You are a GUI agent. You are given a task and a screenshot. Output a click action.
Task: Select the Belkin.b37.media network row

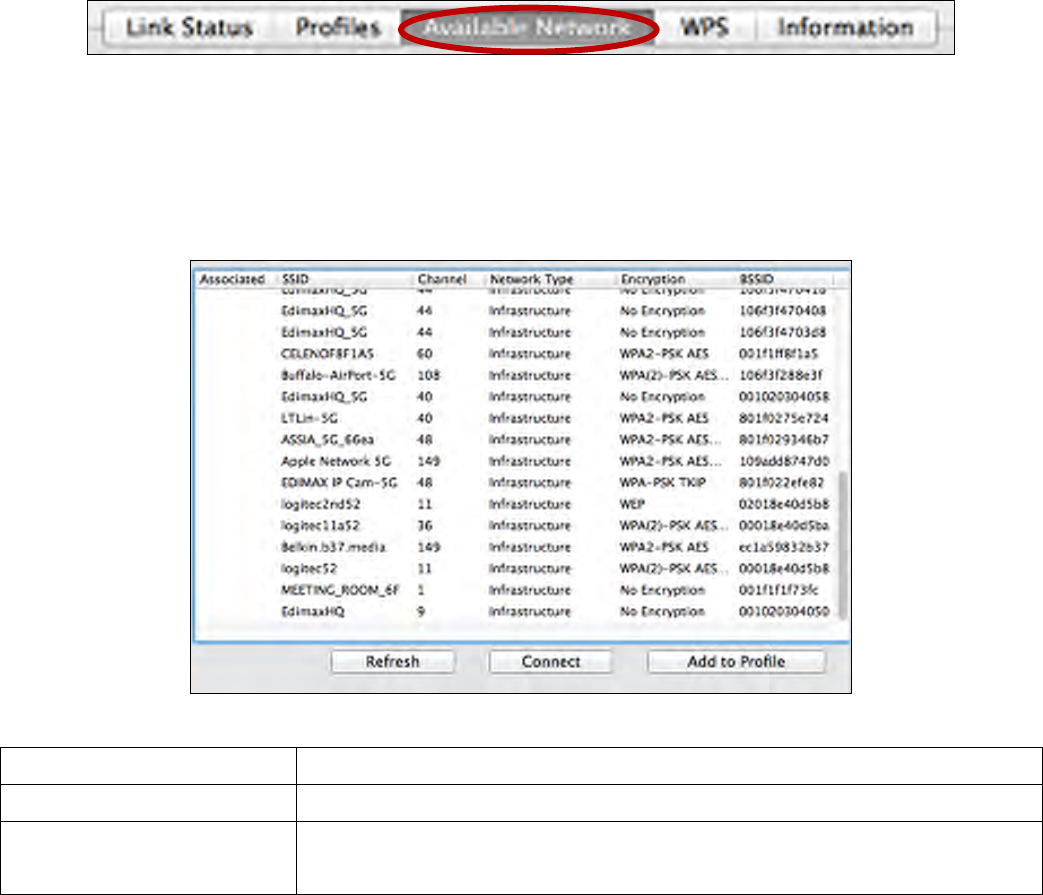(x=516, y=547)
